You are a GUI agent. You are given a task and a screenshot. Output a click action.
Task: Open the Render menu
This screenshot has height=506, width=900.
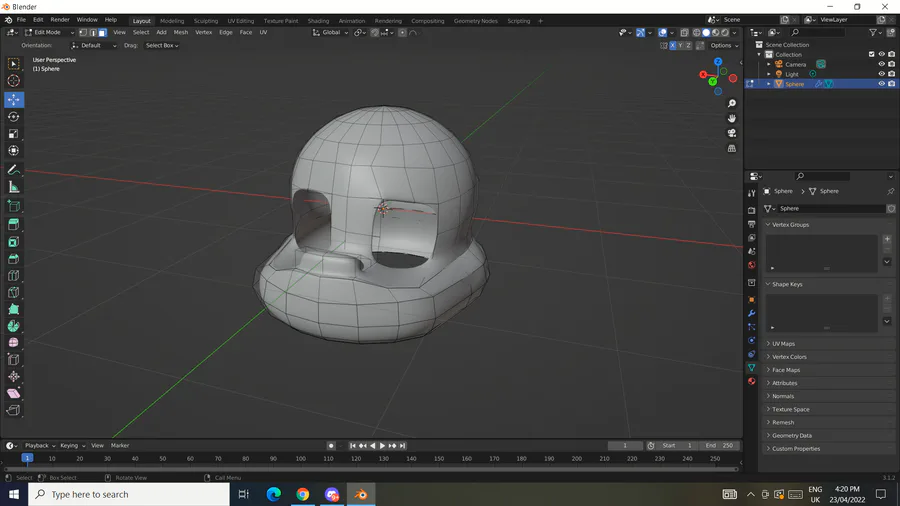(x=60, y=20)
